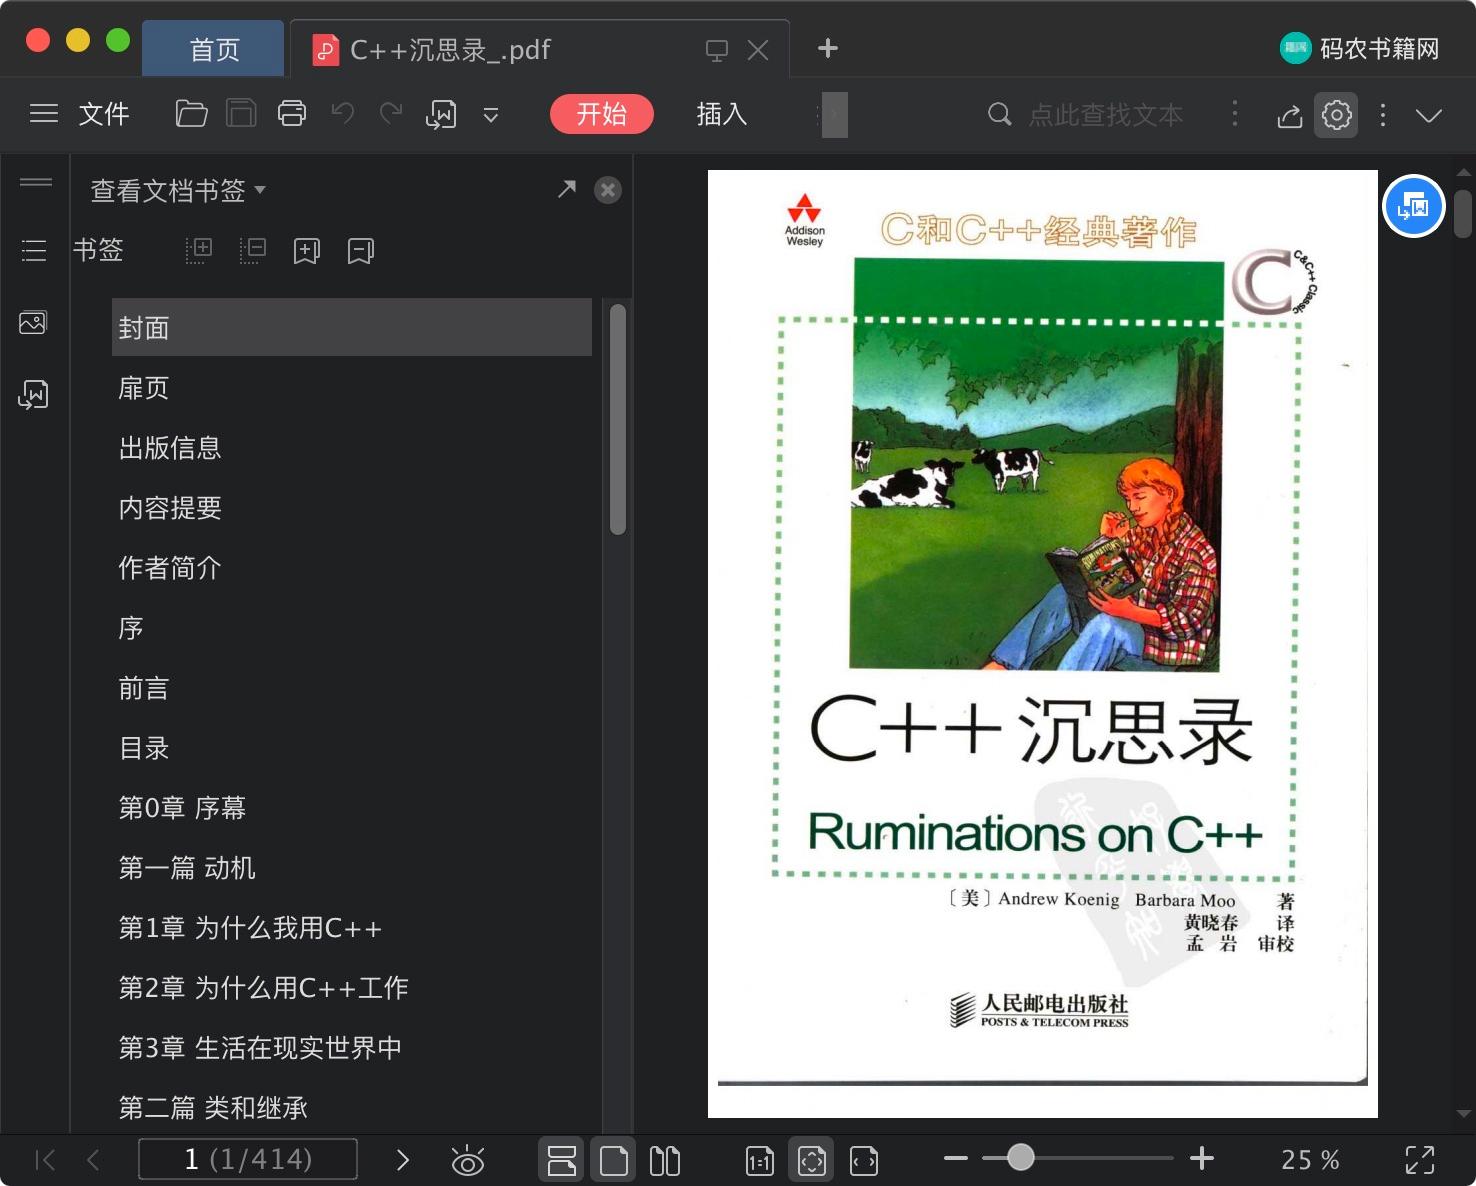Click the 码农书籍网 account button
This screenshot has width=1476, height=1186.
click(1359, 48)
